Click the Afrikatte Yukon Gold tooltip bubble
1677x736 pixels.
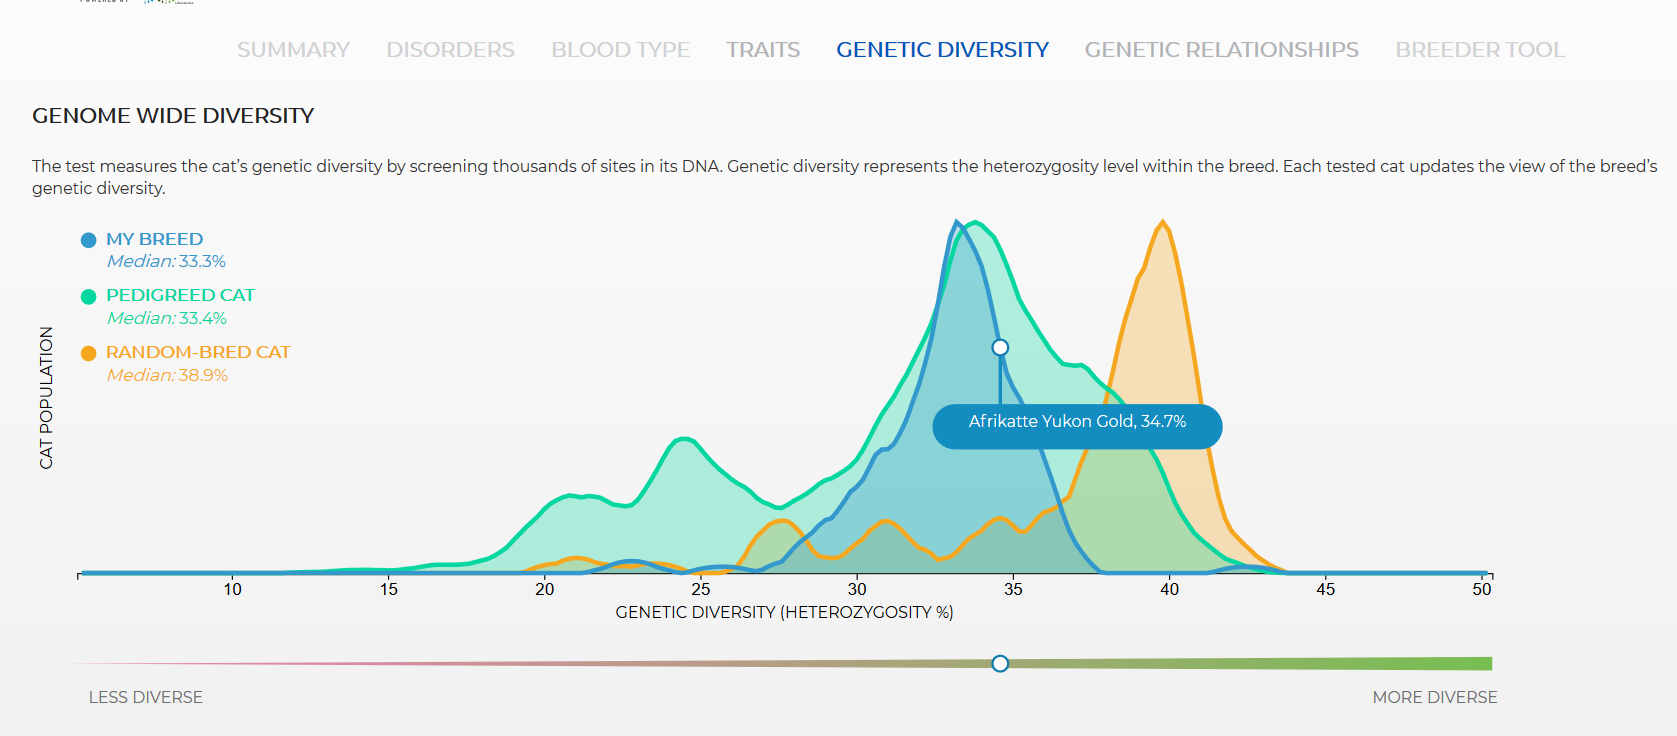click(1077, 427)
